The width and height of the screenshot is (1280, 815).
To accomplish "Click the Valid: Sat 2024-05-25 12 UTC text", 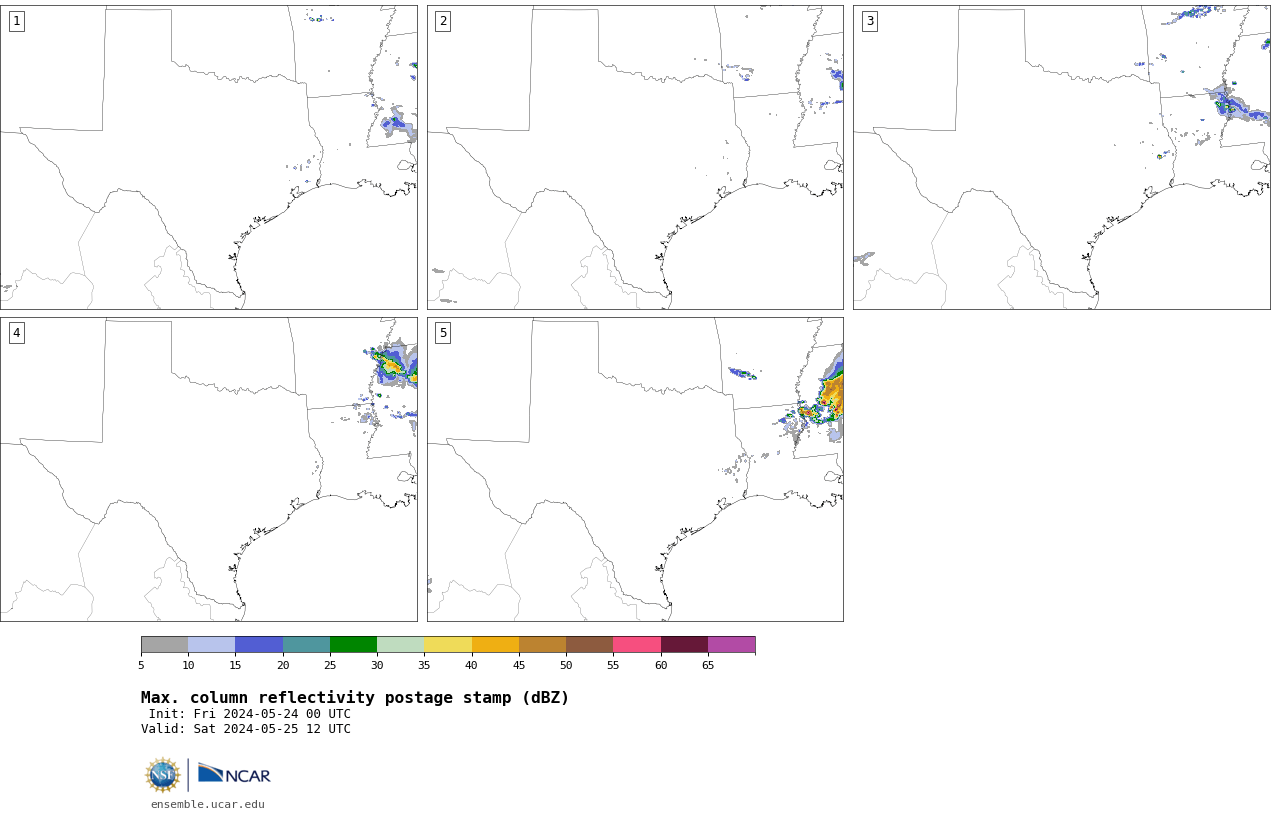I will click(246, 729).
